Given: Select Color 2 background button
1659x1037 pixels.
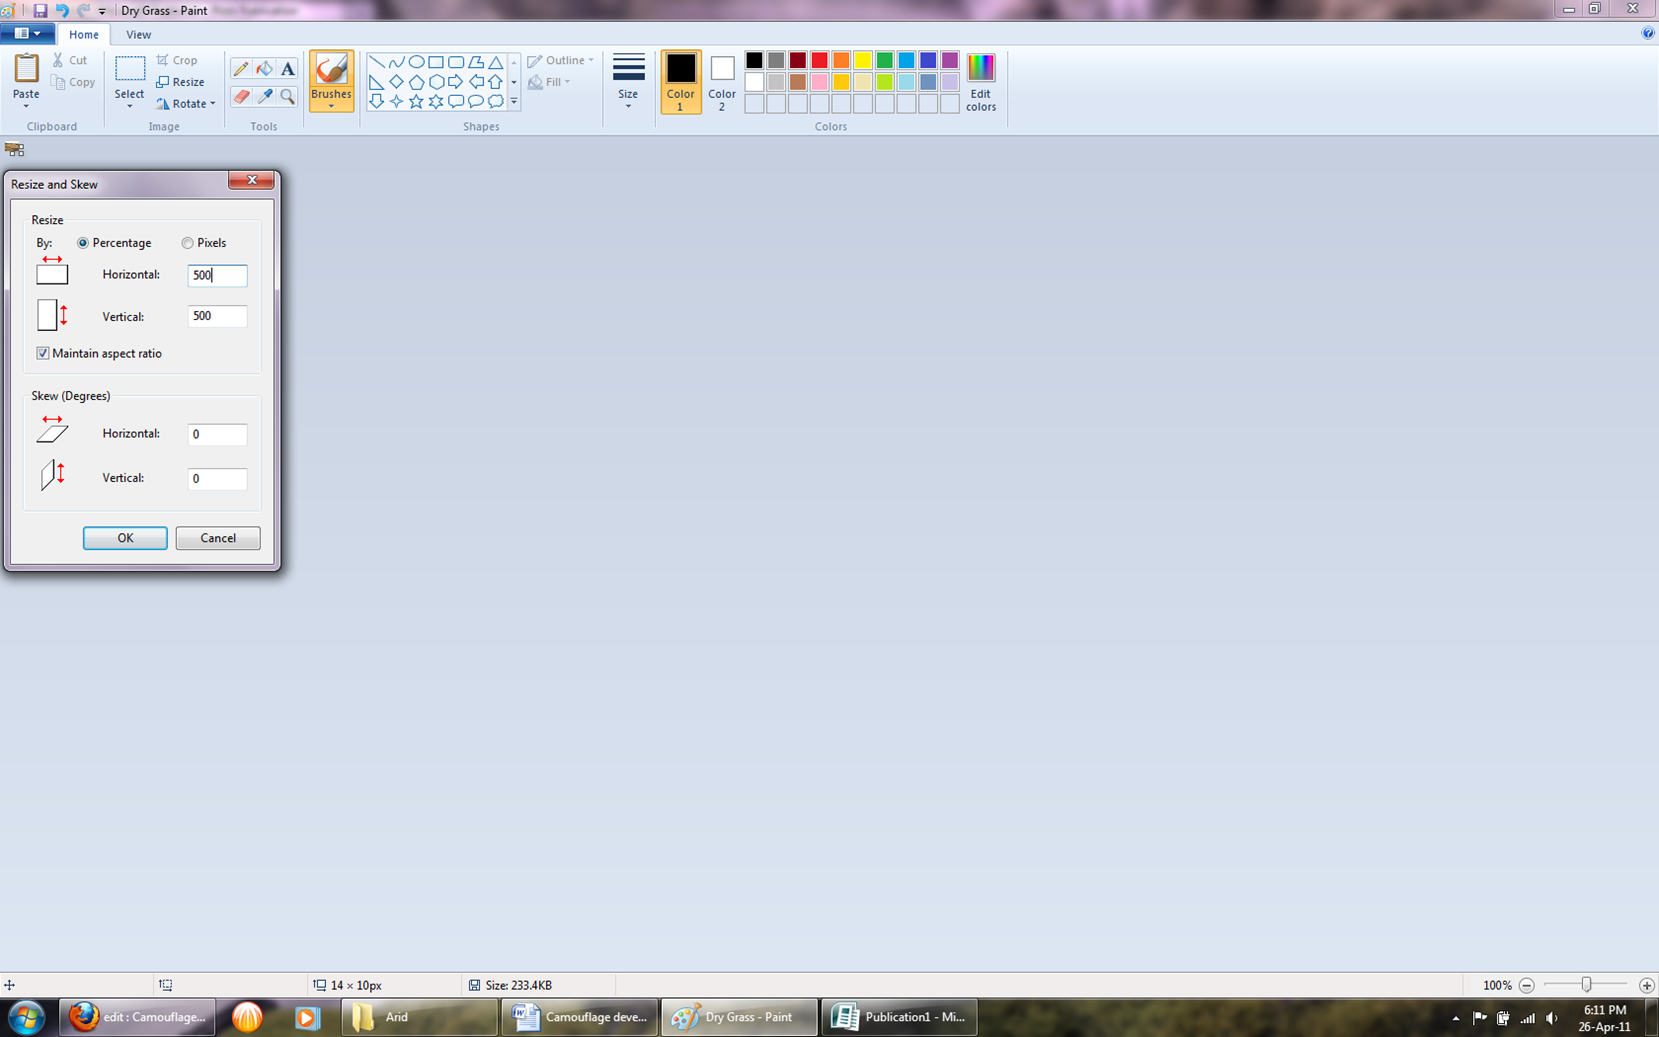Looking at the screenshot, I should coord(722,82).
